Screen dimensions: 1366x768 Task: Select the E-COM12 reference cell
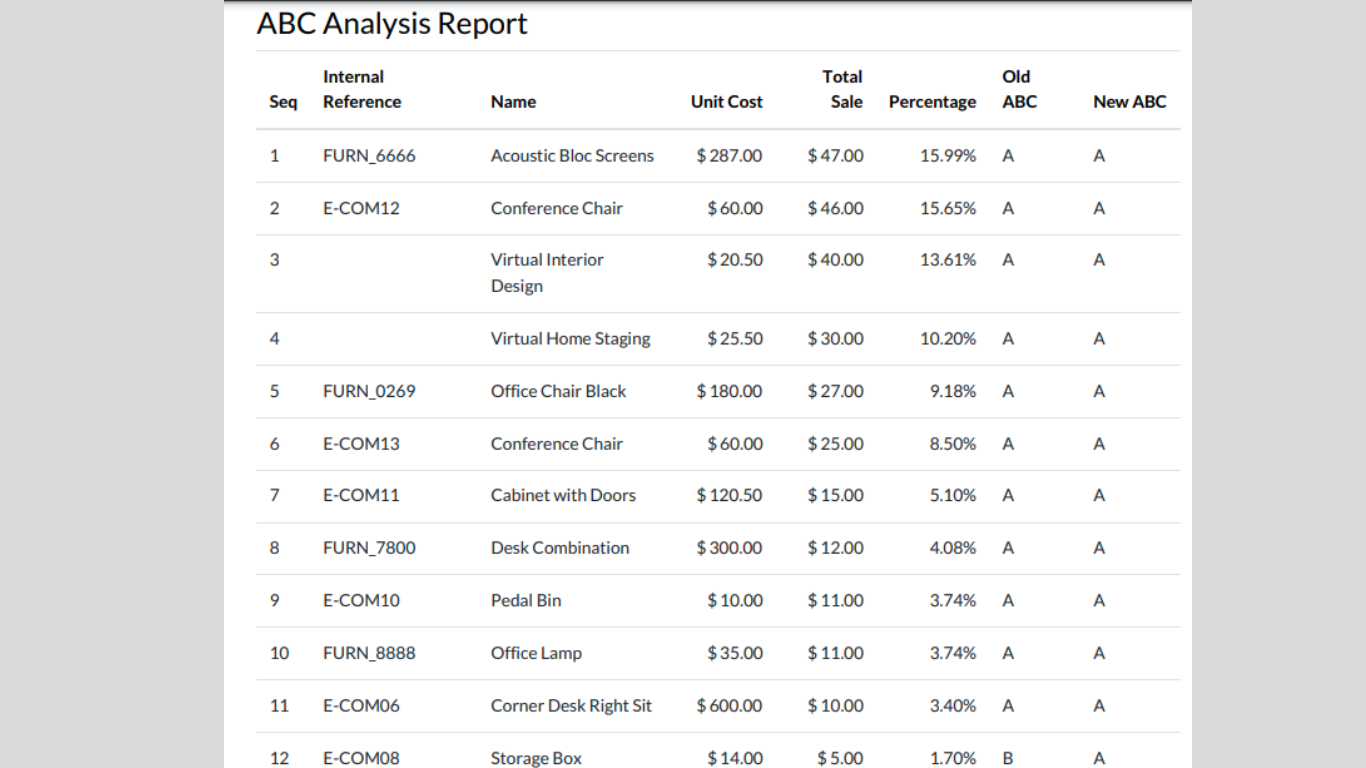tap(361, 209)
